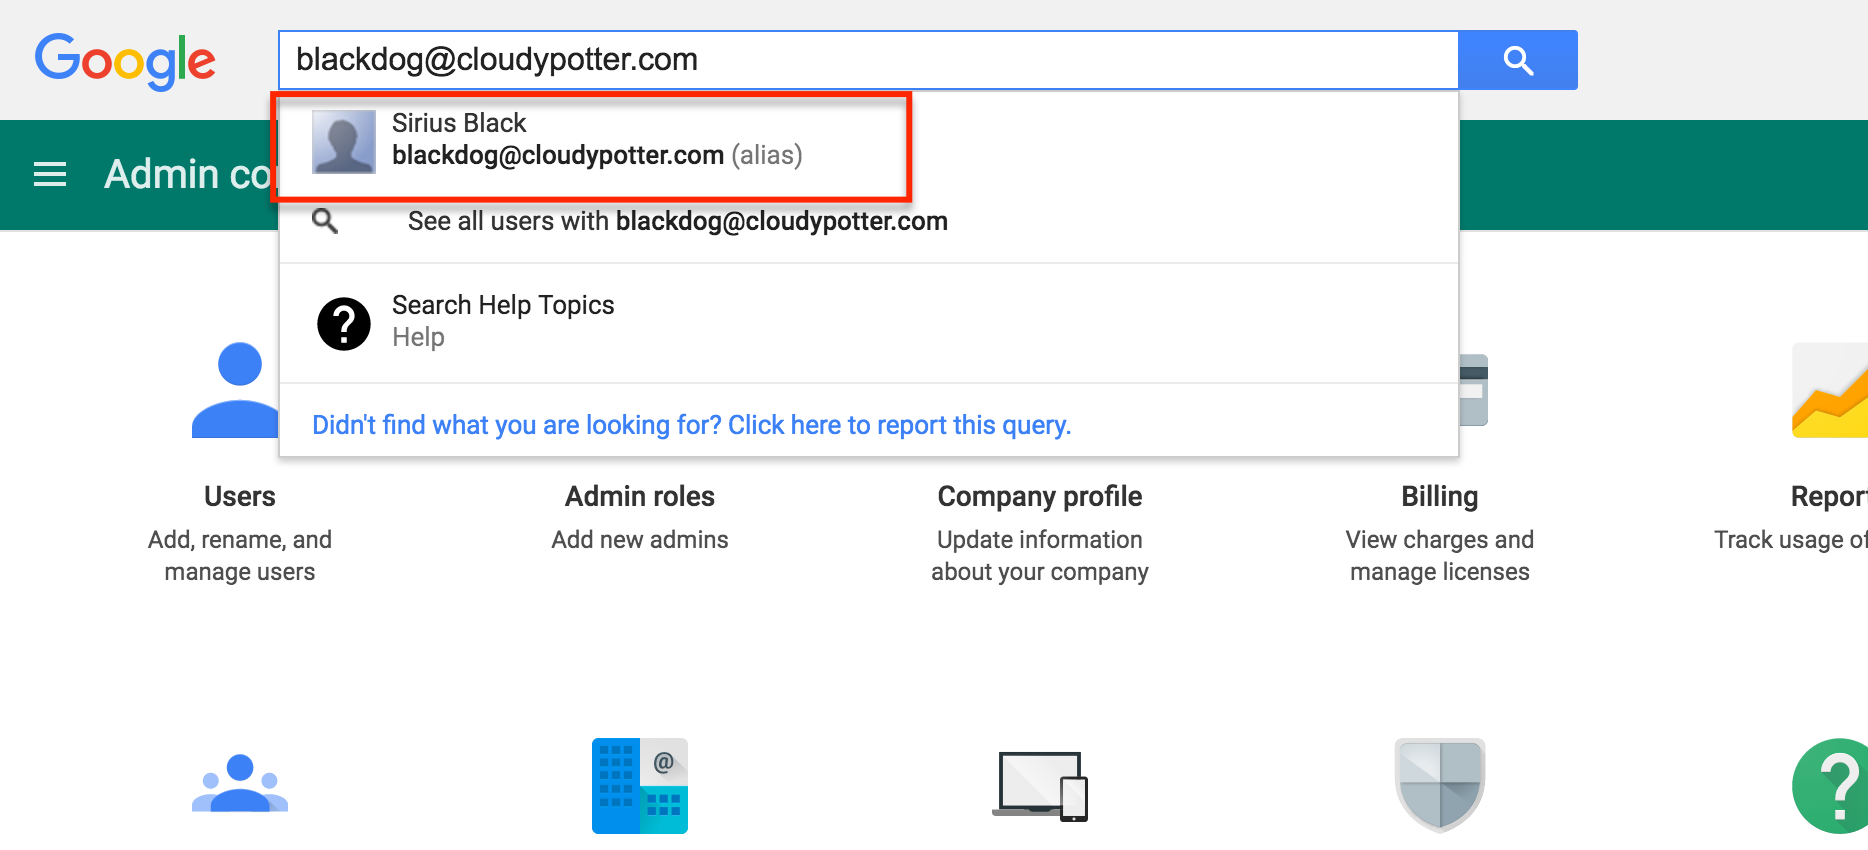The image size is (1868, 850).
Task: Click 'Add new admins' description
Action: click(x=640, y=540)
